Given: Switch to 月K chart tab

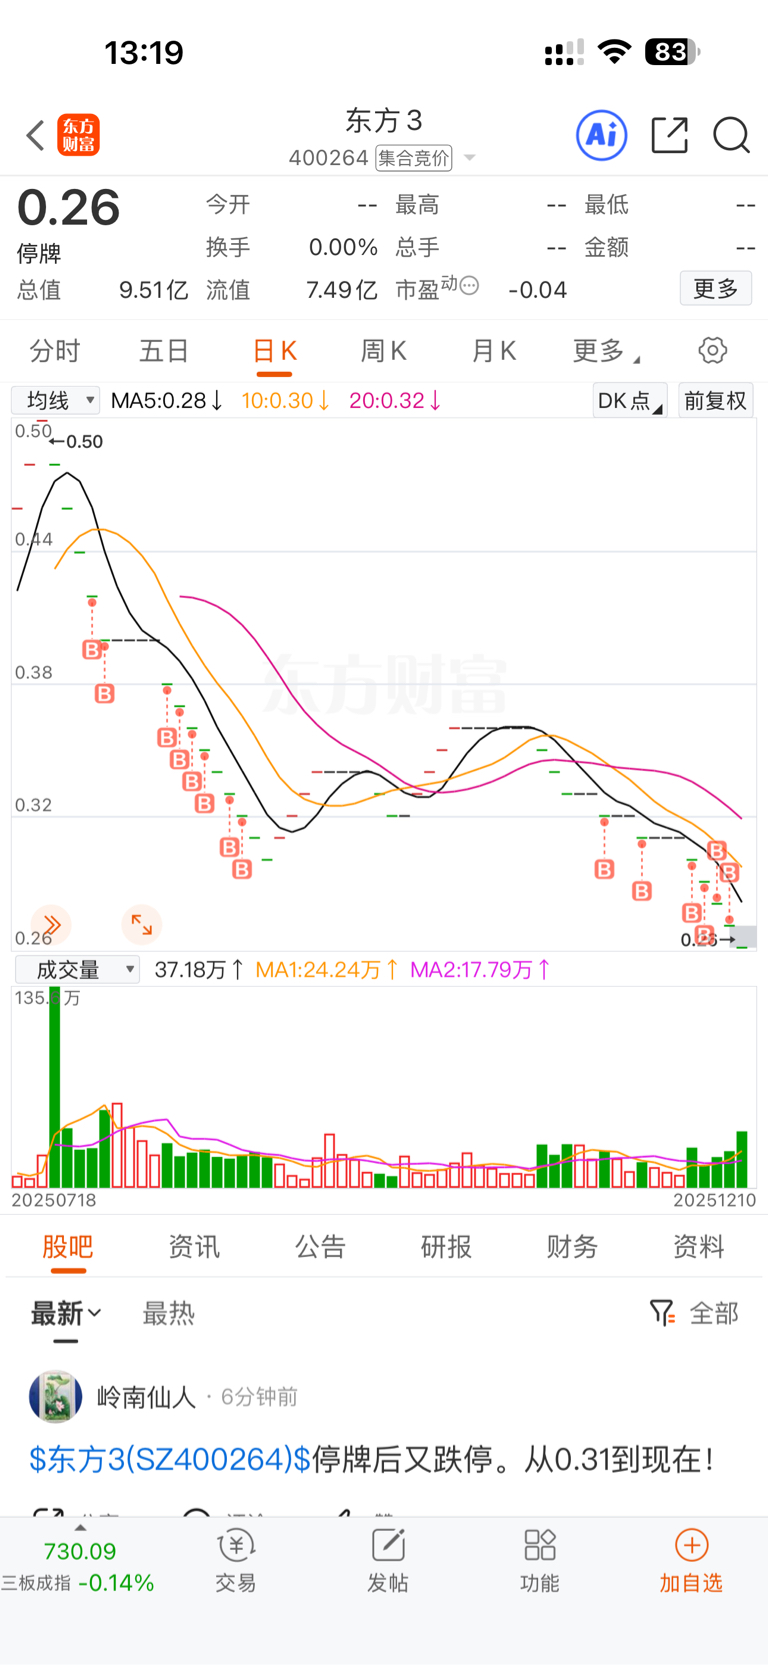Looking at the screenshot, I should [493, 351].
